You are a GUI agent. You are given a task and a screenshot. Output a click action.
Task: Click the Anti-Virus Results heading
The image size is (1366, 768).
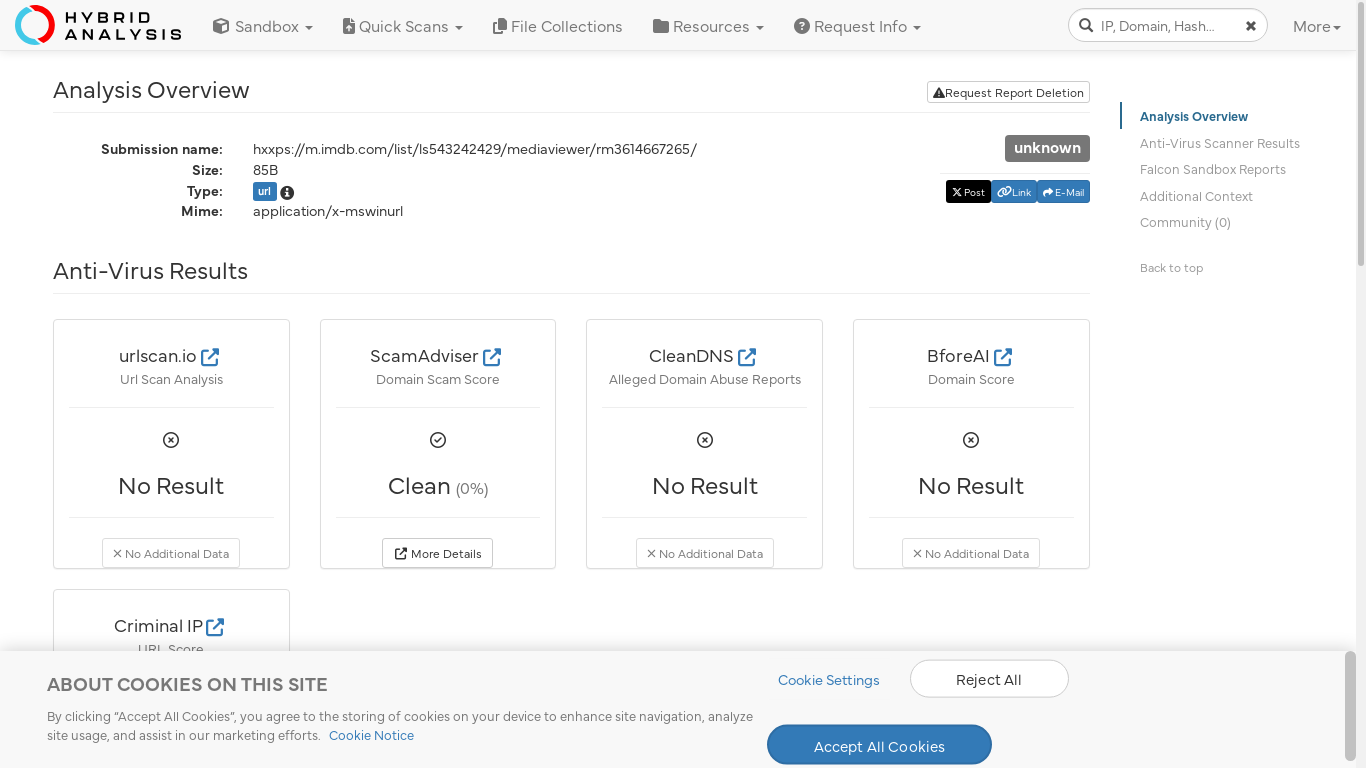tap(150, 271)
